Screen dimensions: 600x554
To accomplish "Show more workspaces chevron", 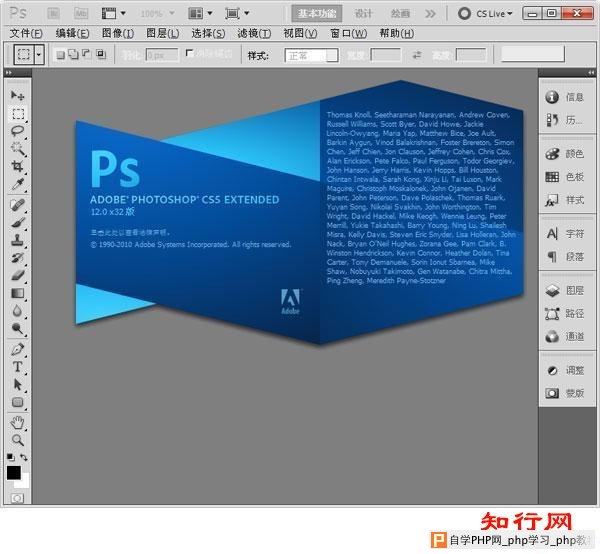I will pyautogui.click(x=430, y=14).
